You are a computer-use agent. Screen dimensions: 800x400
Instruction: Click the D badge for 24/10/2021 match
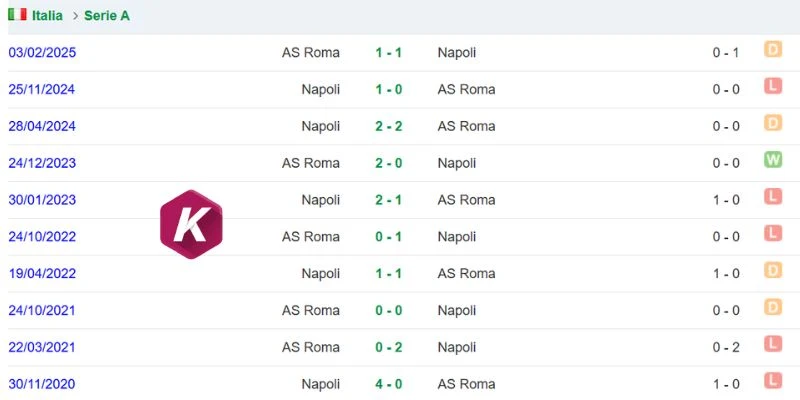[x=773, y=307]
